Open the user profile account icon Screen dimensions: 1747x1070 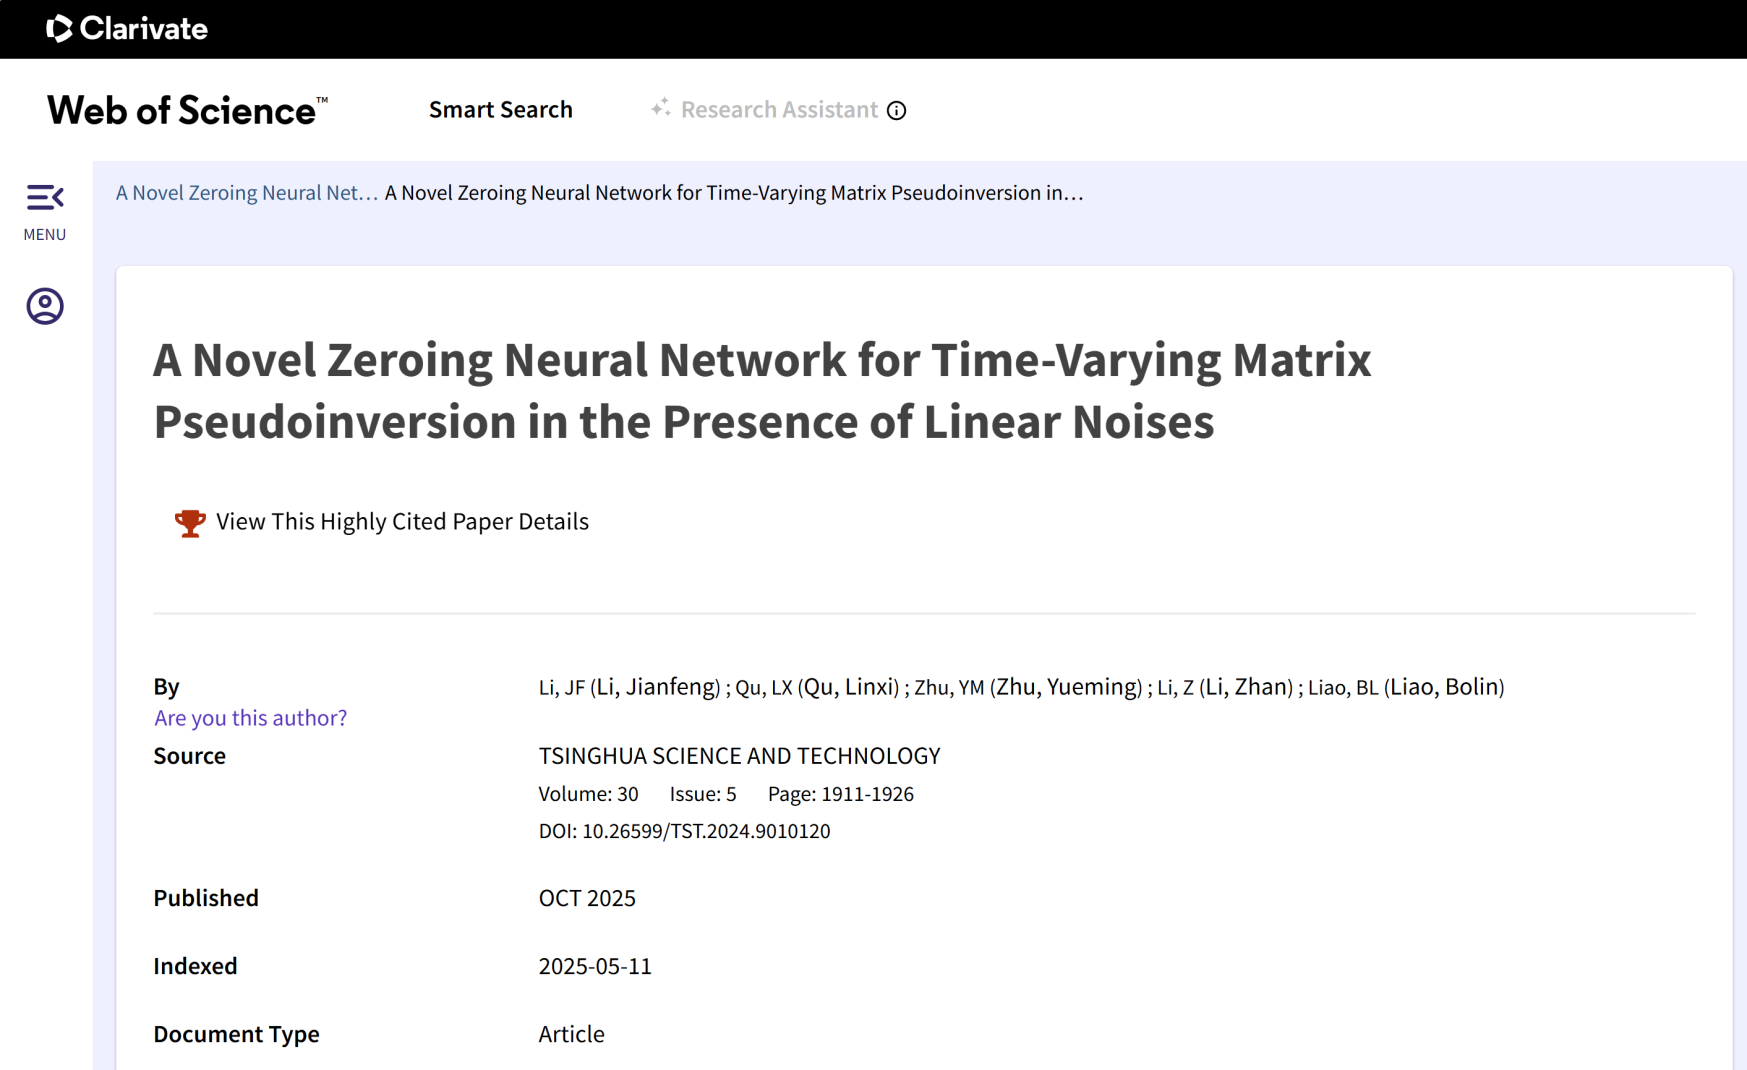45,306
